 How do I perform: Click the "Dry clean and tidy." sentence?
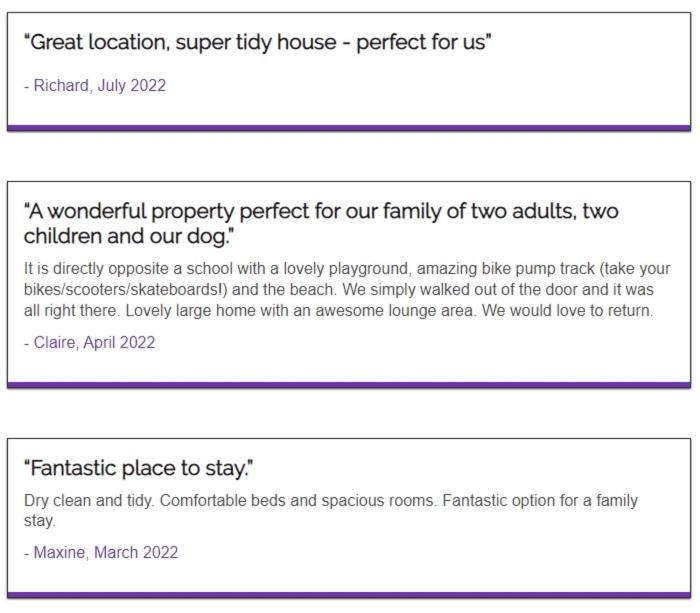coord(89,500)
